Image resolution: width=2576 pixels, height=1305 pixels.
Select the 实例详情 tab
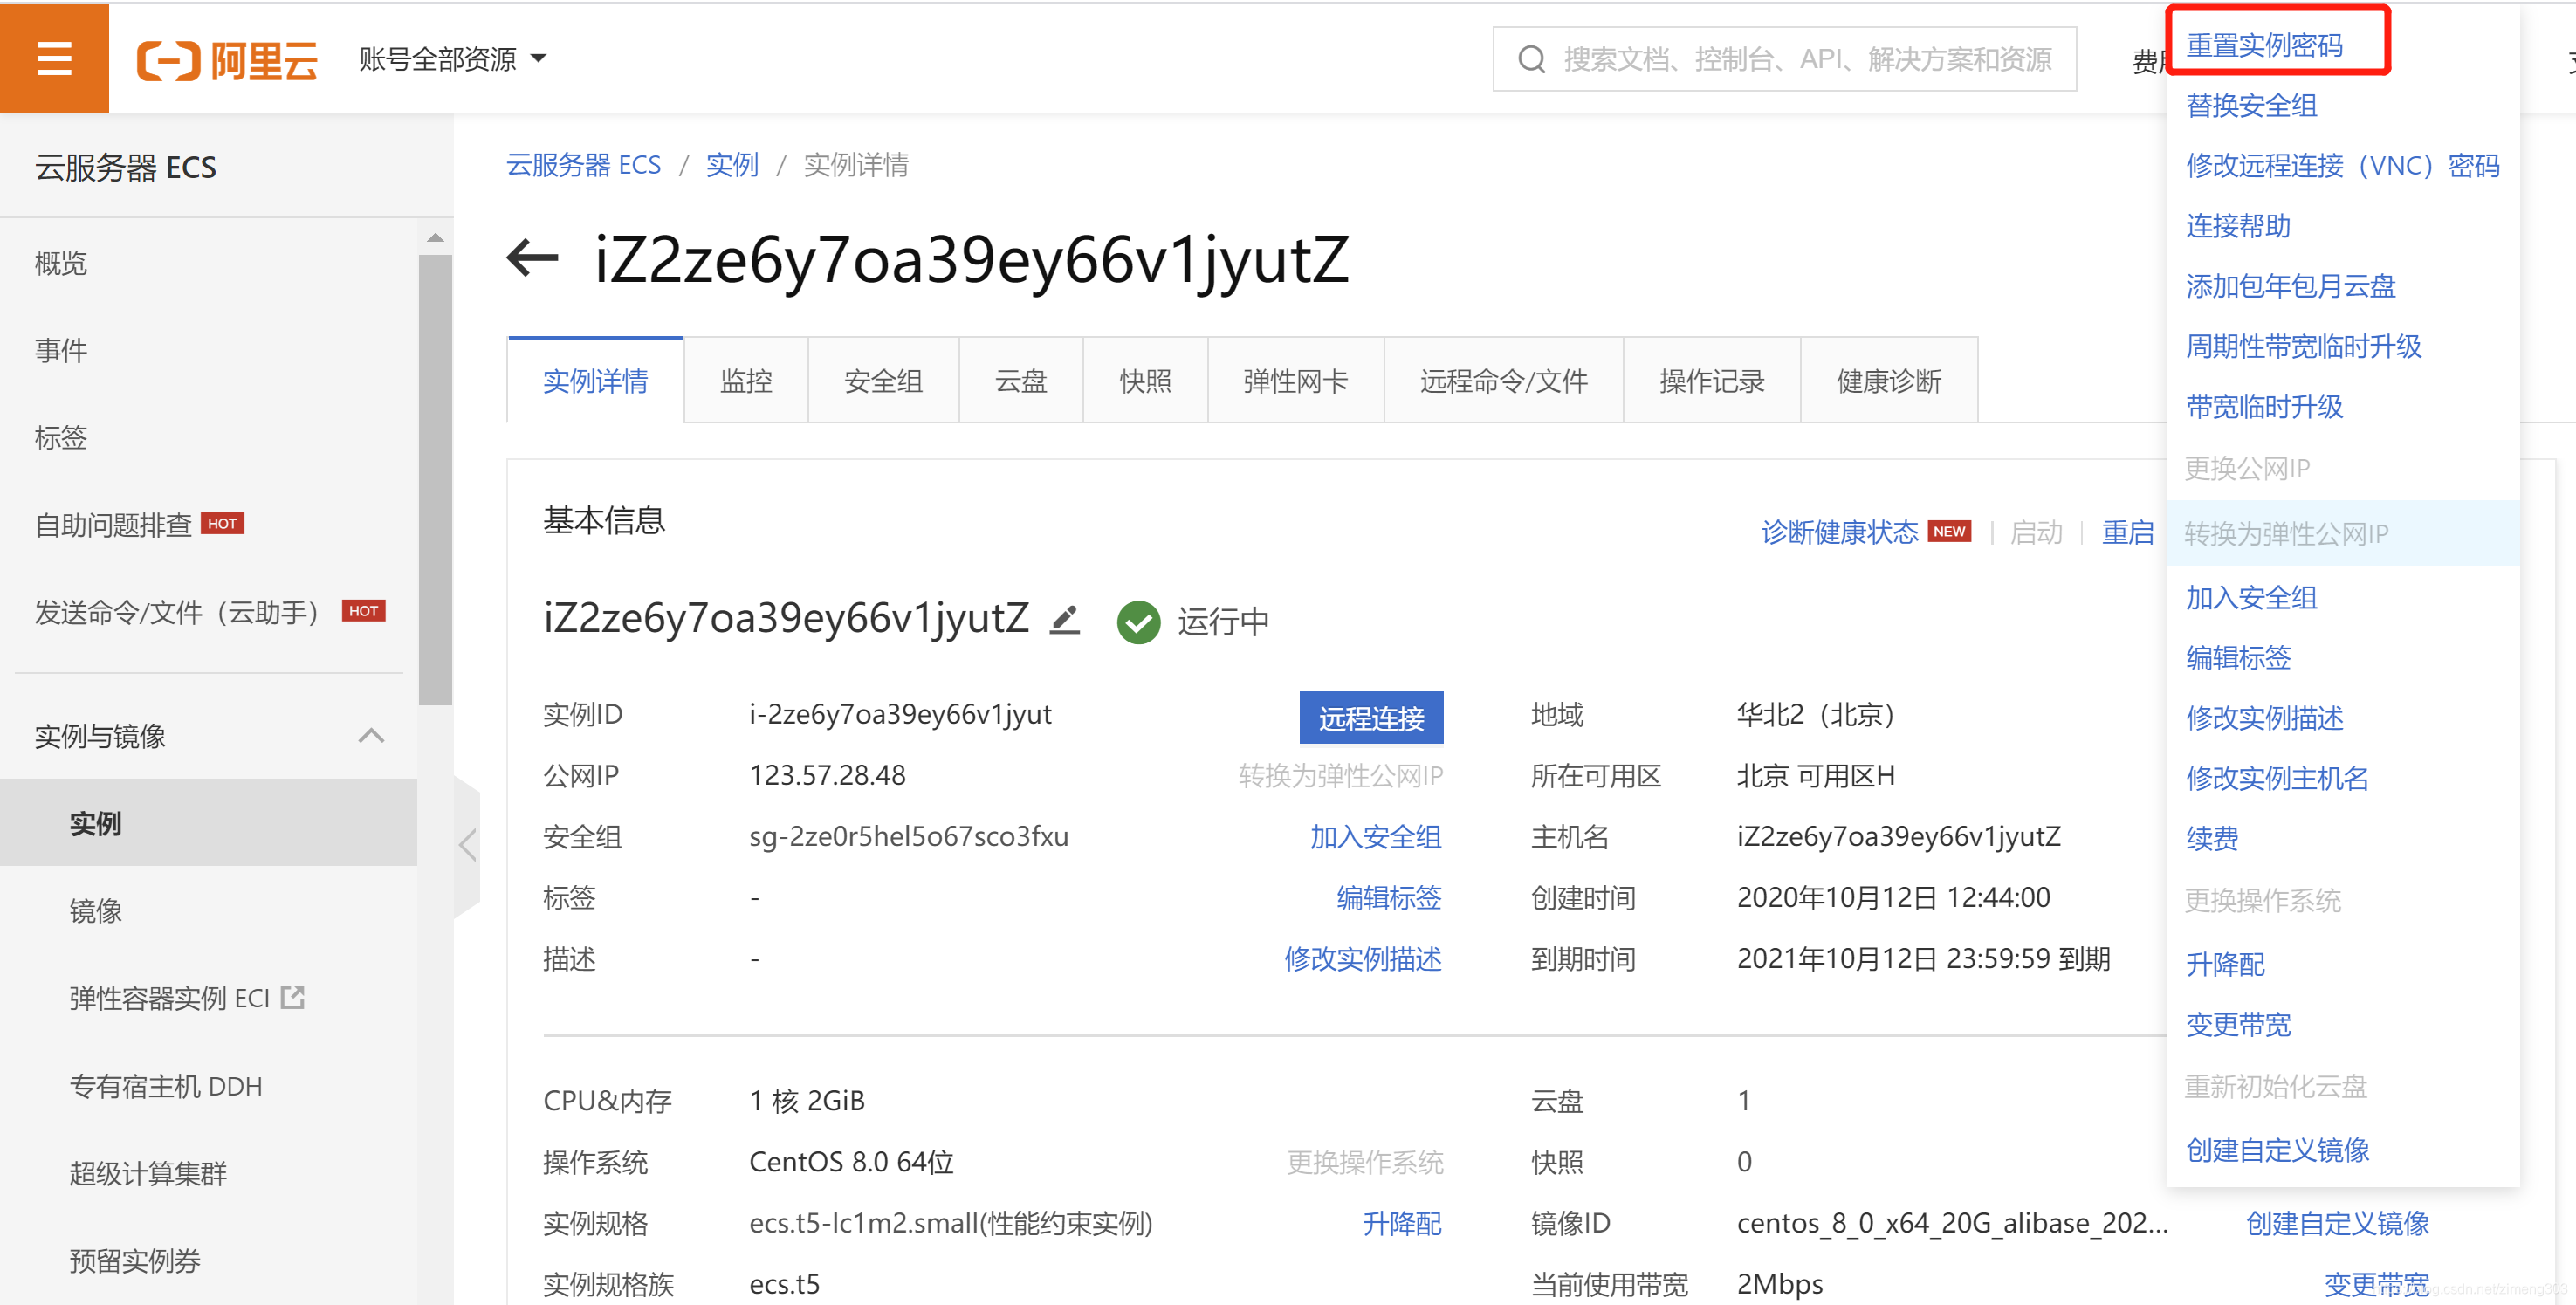pyautogui.click(x=595, y=381)
